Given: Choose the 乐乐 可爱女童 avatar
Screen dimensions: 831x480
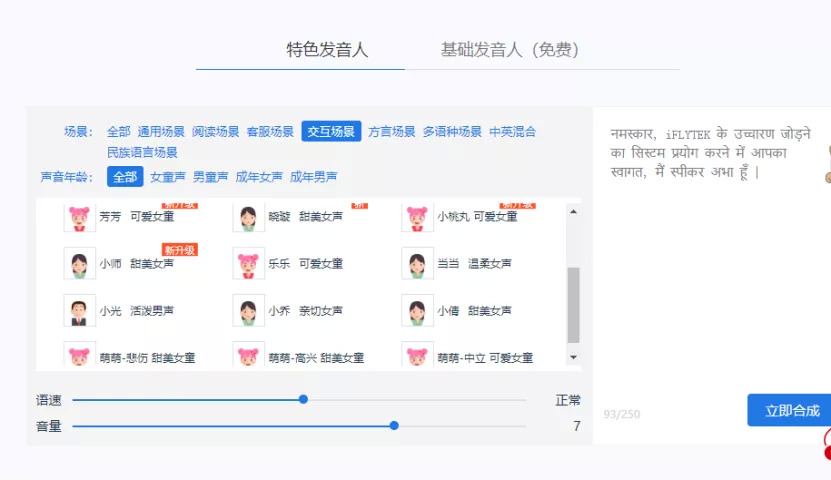Looking at the screenshot, I should coord(249,264).
